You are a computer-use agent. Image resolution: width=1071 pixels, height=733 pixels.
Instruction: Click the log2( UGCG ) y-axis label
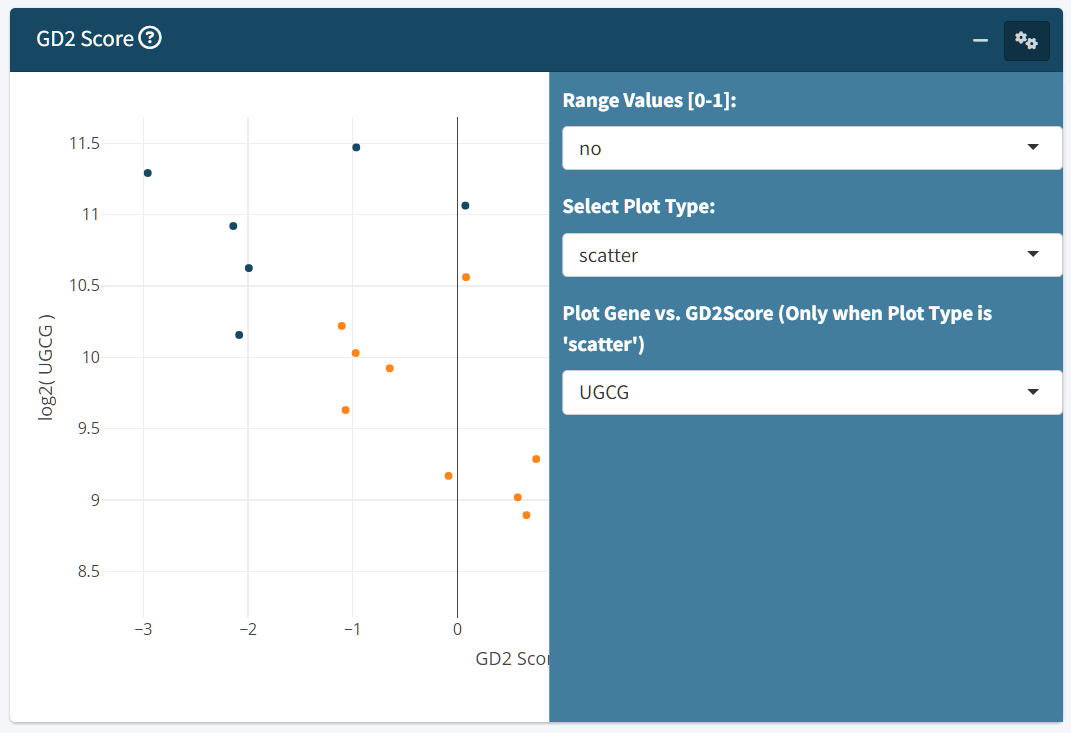pos(46,367)
